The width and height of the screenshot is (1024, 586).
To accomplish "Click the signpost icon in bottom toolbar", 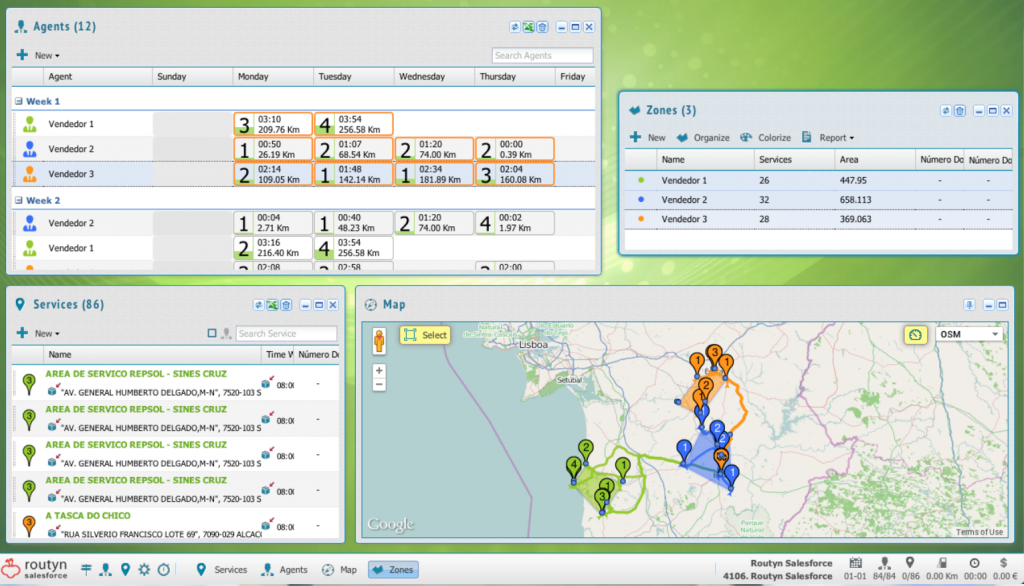I will click(87, 569).
